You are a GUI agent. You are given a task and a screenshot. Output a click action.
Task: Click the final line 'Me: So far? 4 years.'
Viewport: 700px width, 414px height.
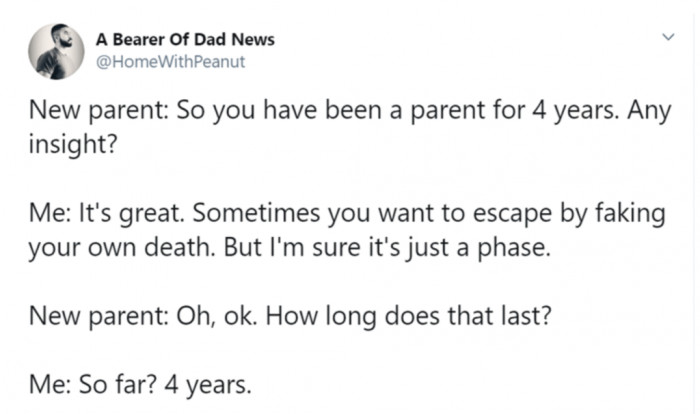coord(140,385)
